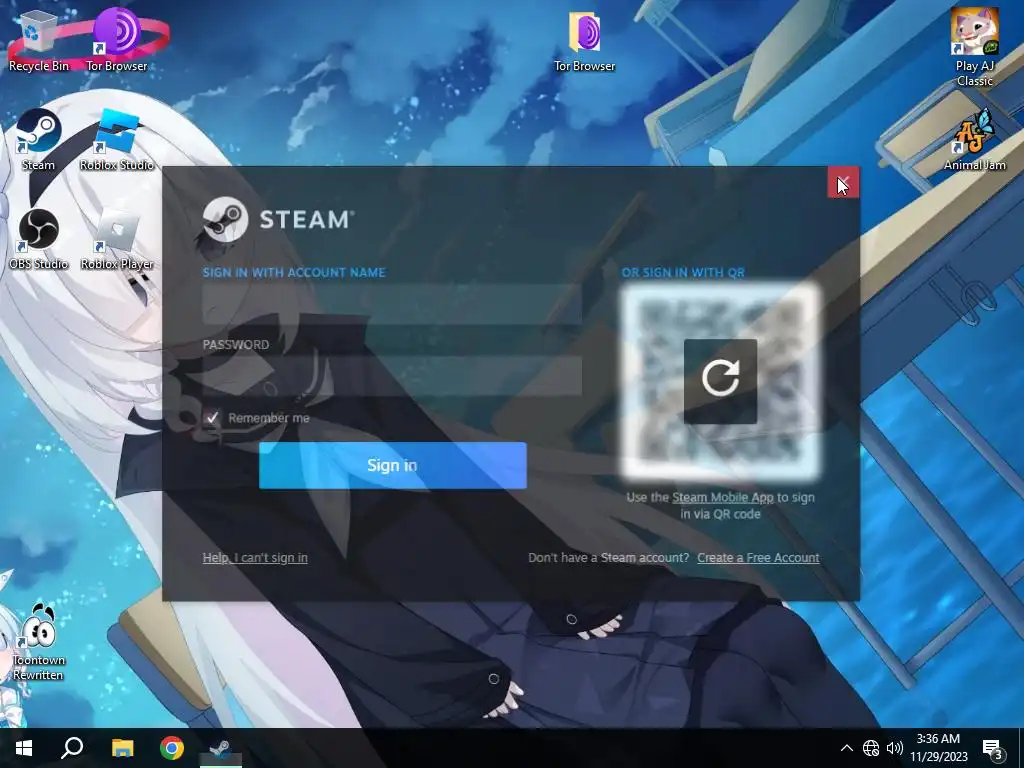Show hidden tray icons chevron
Viewport: 1024px width, 768px height.
point(846,748)
